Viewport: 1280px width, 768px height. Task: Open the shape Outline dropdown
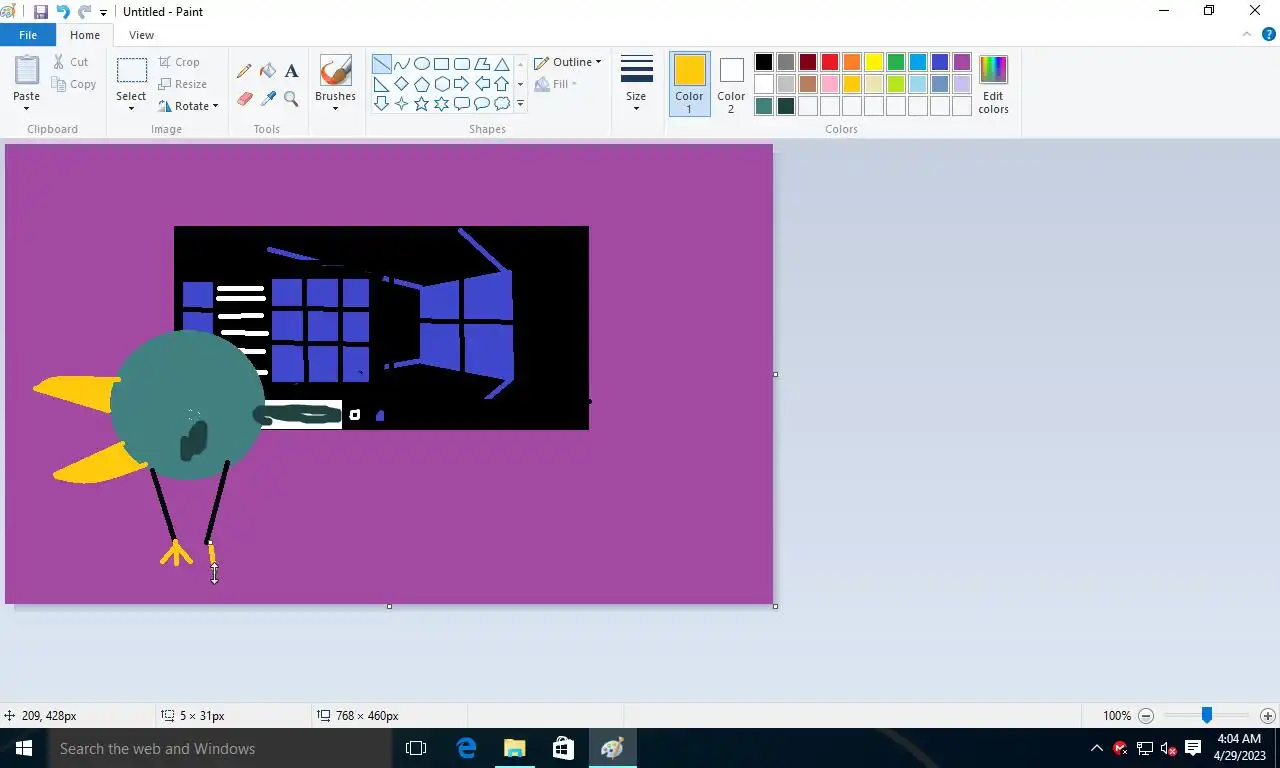tap(567, 62)
